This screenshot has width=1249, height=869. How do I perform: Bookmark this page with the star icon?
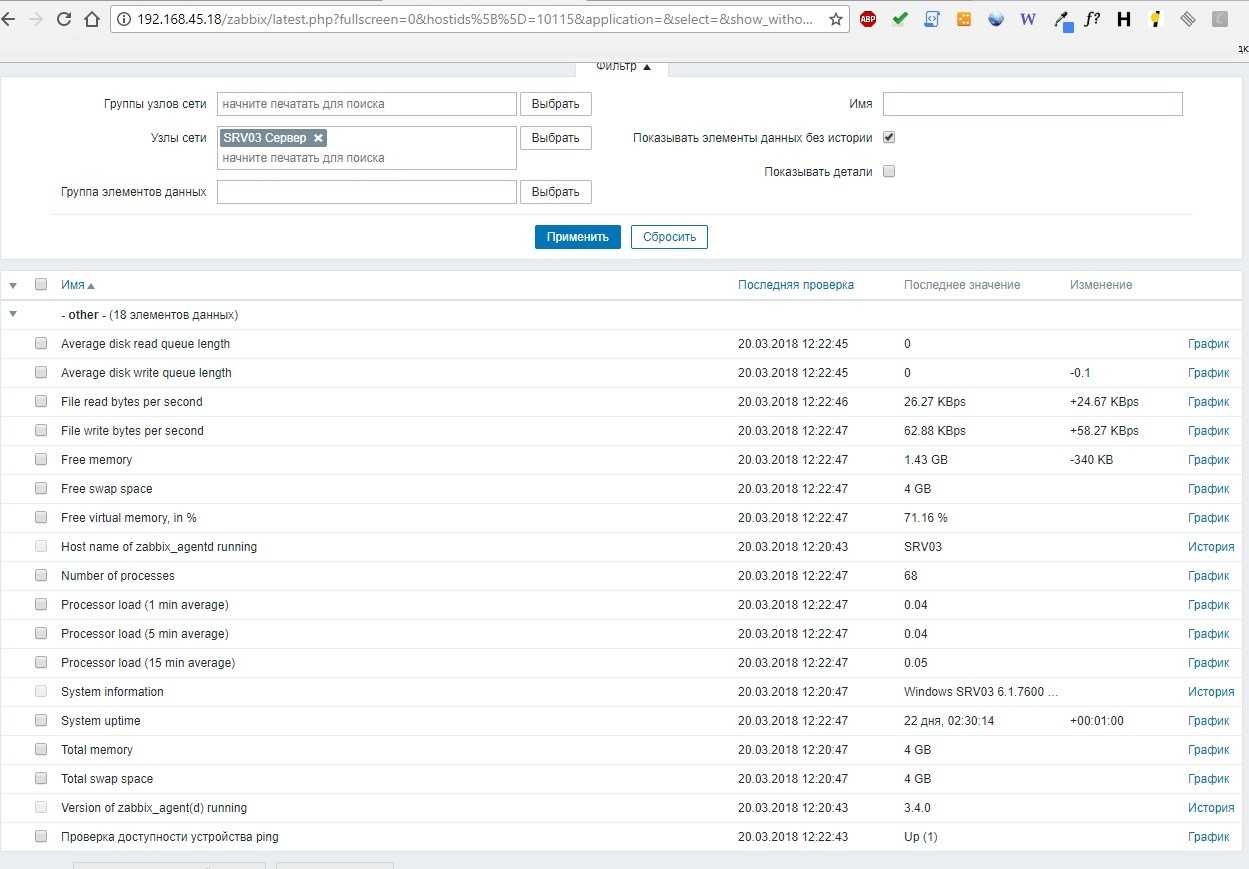[x=836, y=19]
